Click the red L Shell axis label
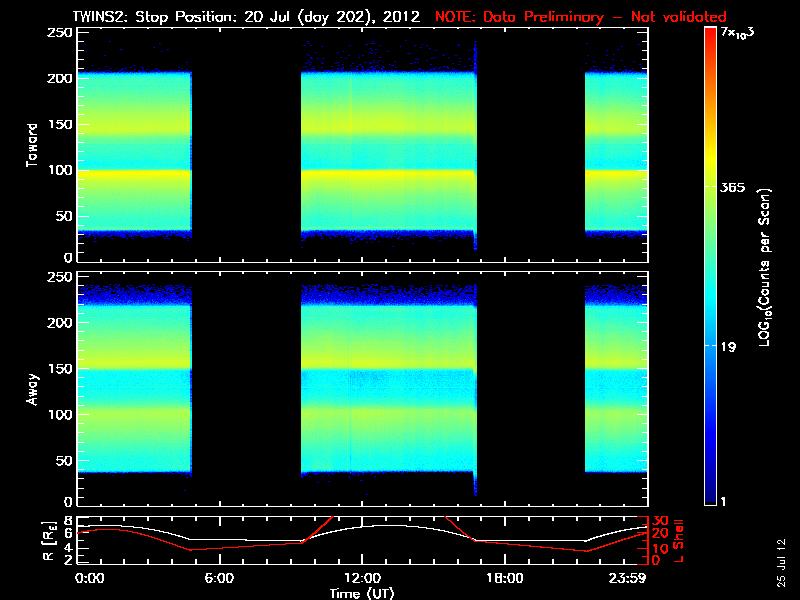This screenshot has height=600, width=800. [678, 541]
